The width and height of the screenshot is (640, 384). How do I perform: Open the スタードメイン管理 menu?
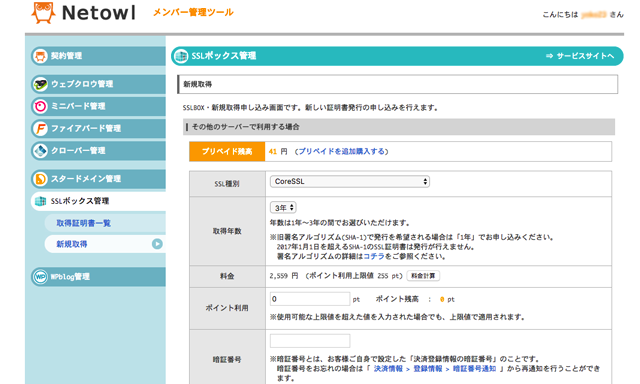click(98, 179)
